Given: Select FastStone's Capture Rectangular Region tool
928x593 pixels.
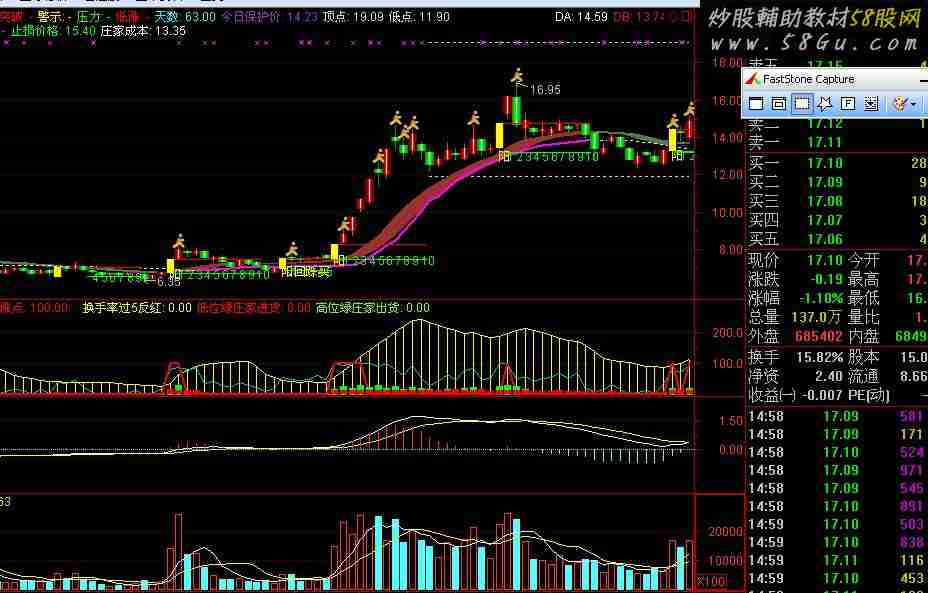Looking at the screenshot, I should click(x=801, y=104).
